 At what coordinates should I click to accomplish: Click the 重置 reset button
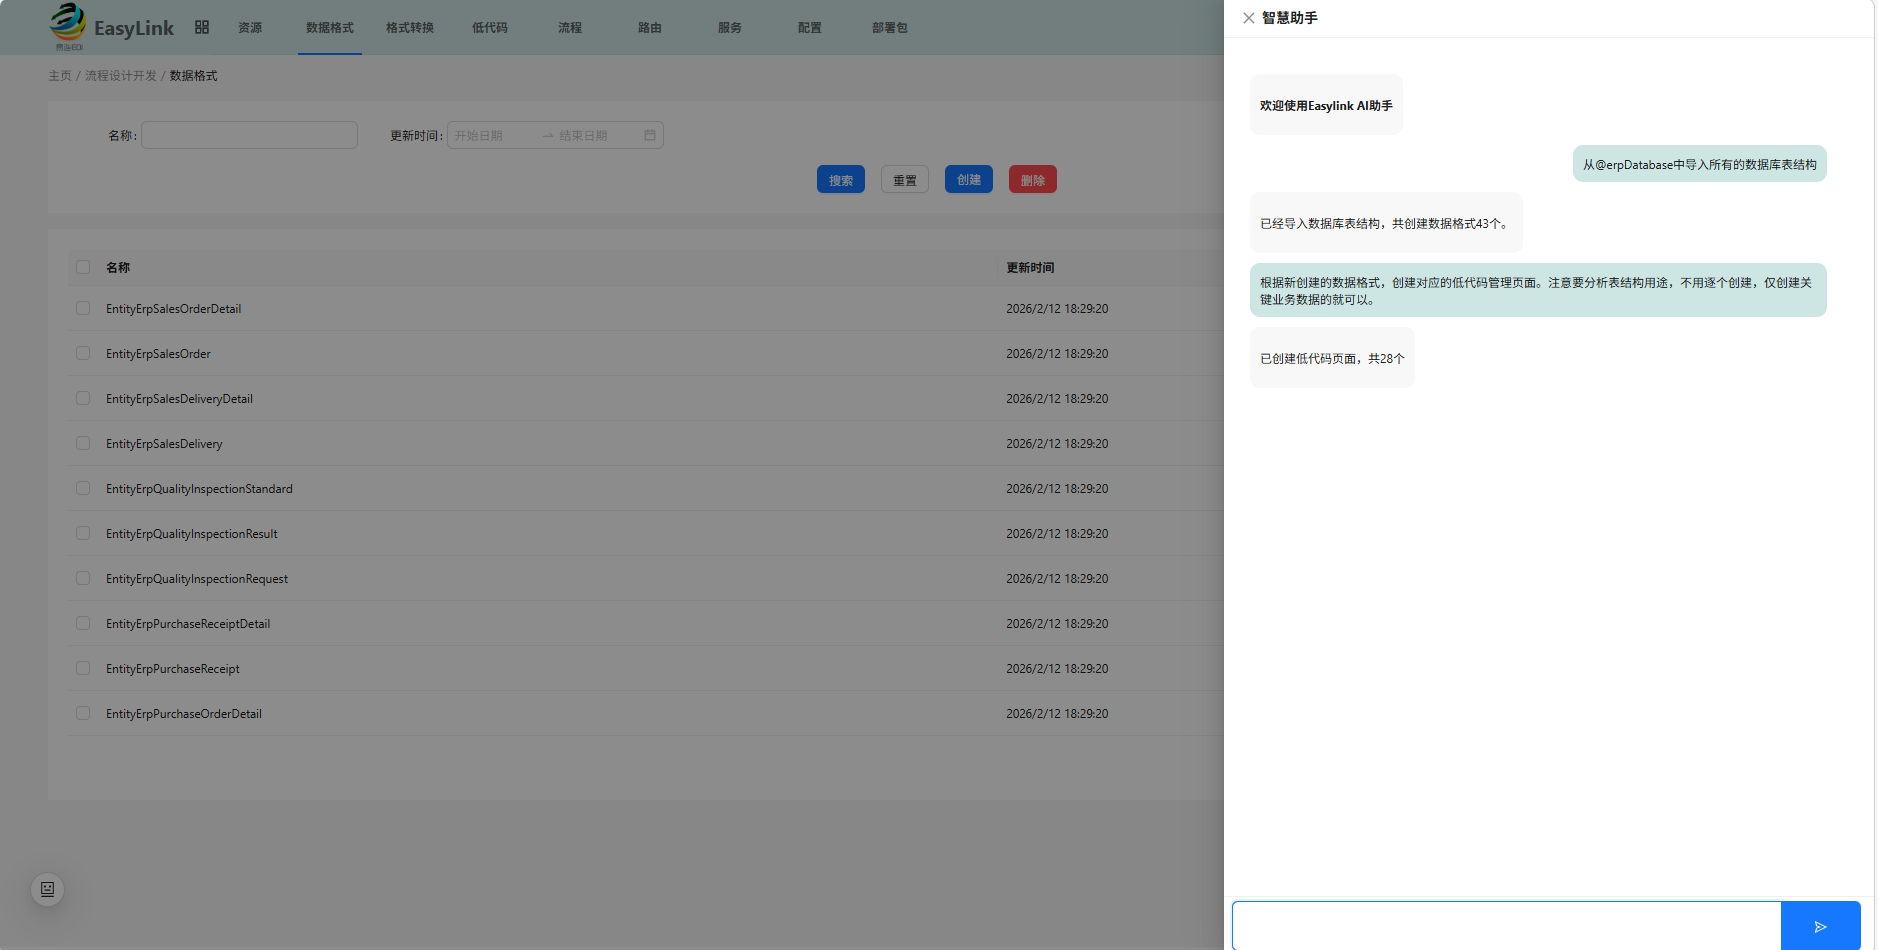pyautogui.click(x=905, y=180)
